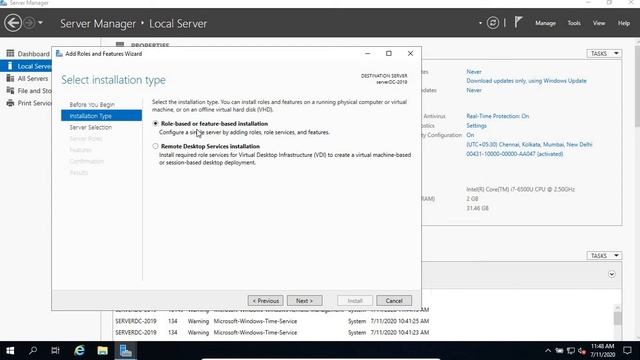
Task: Maximize the Add Roles and Features Wizard
Action: 389,53
